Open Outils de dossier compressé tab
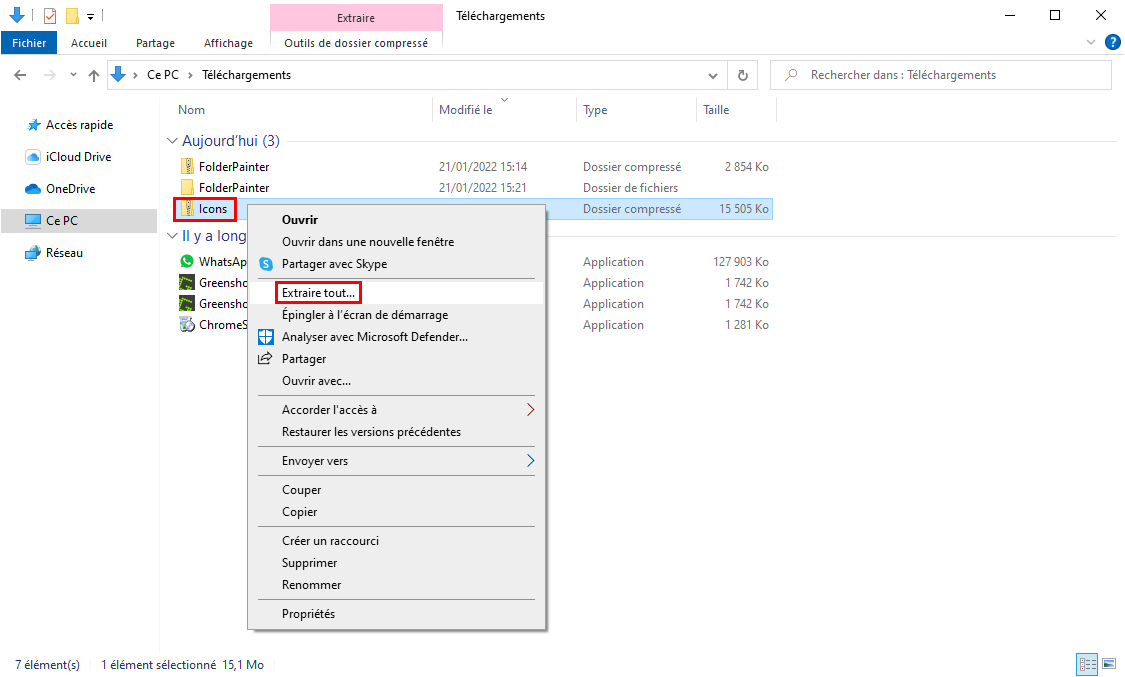Viewport: 1125px width, 677px height. click(356, 43)
